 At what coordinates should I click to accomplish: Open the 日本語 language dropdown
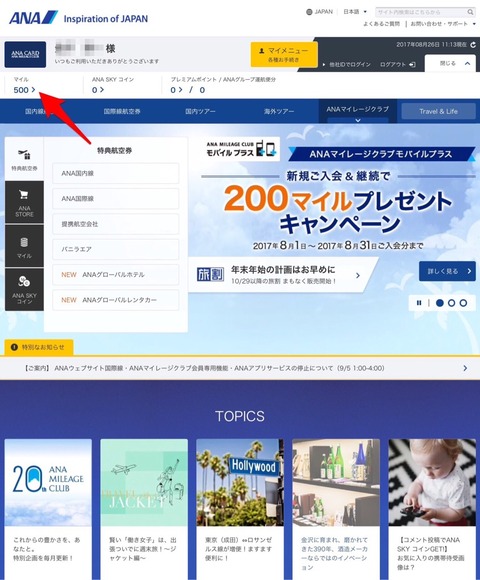(x=355, y=12)
